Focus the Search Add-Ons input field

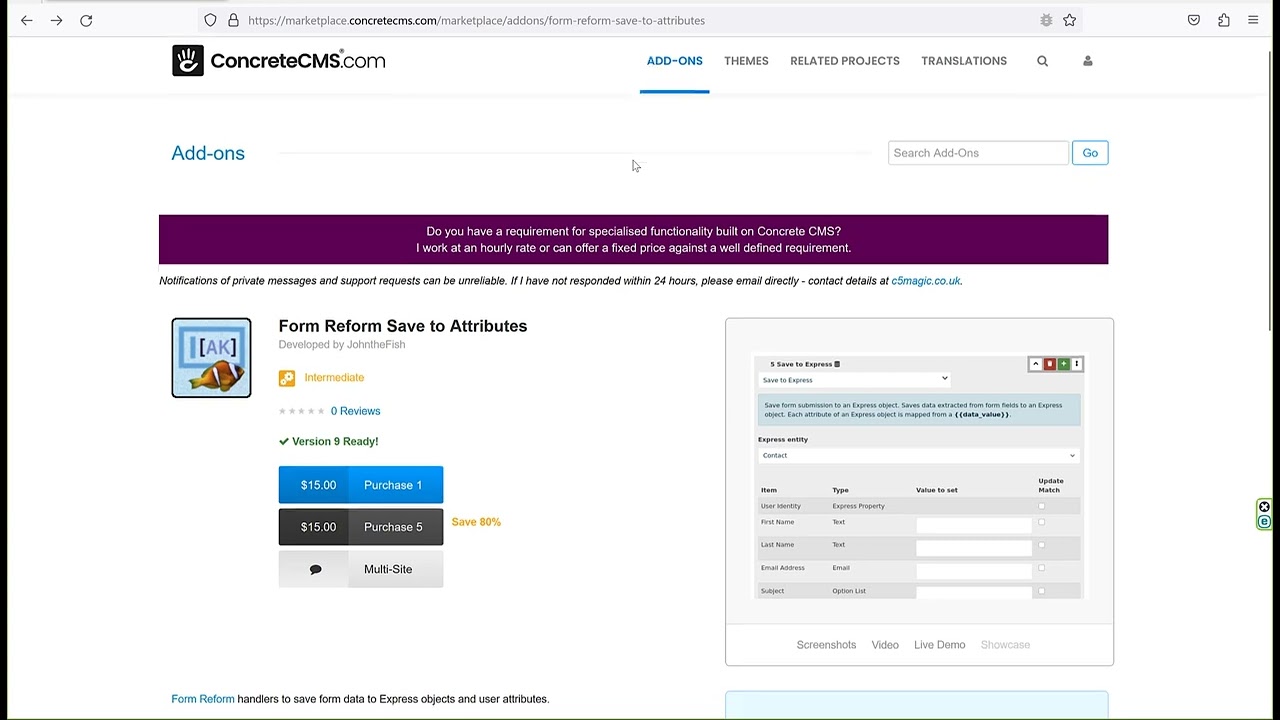978,153
